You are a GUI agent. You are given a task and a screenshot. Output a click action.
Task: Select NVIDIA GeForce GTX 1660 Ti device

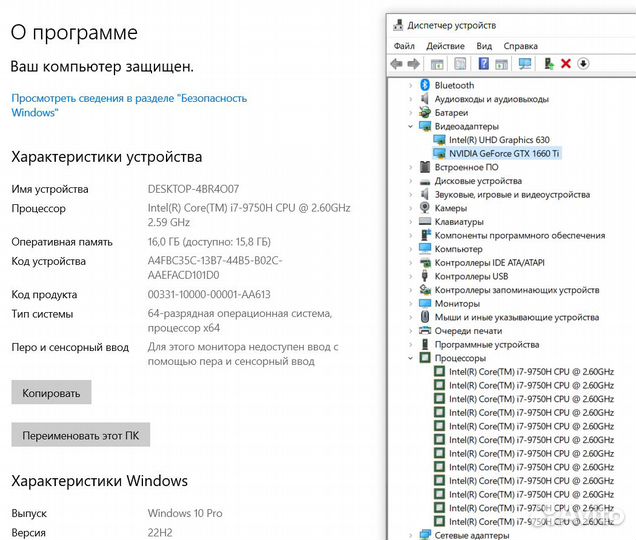pos(504,153)
